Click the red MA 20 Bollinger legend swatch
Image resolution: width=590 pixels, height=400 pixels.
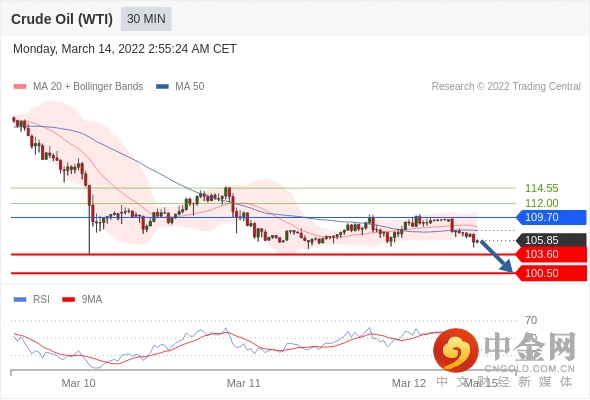click(20, 87)
